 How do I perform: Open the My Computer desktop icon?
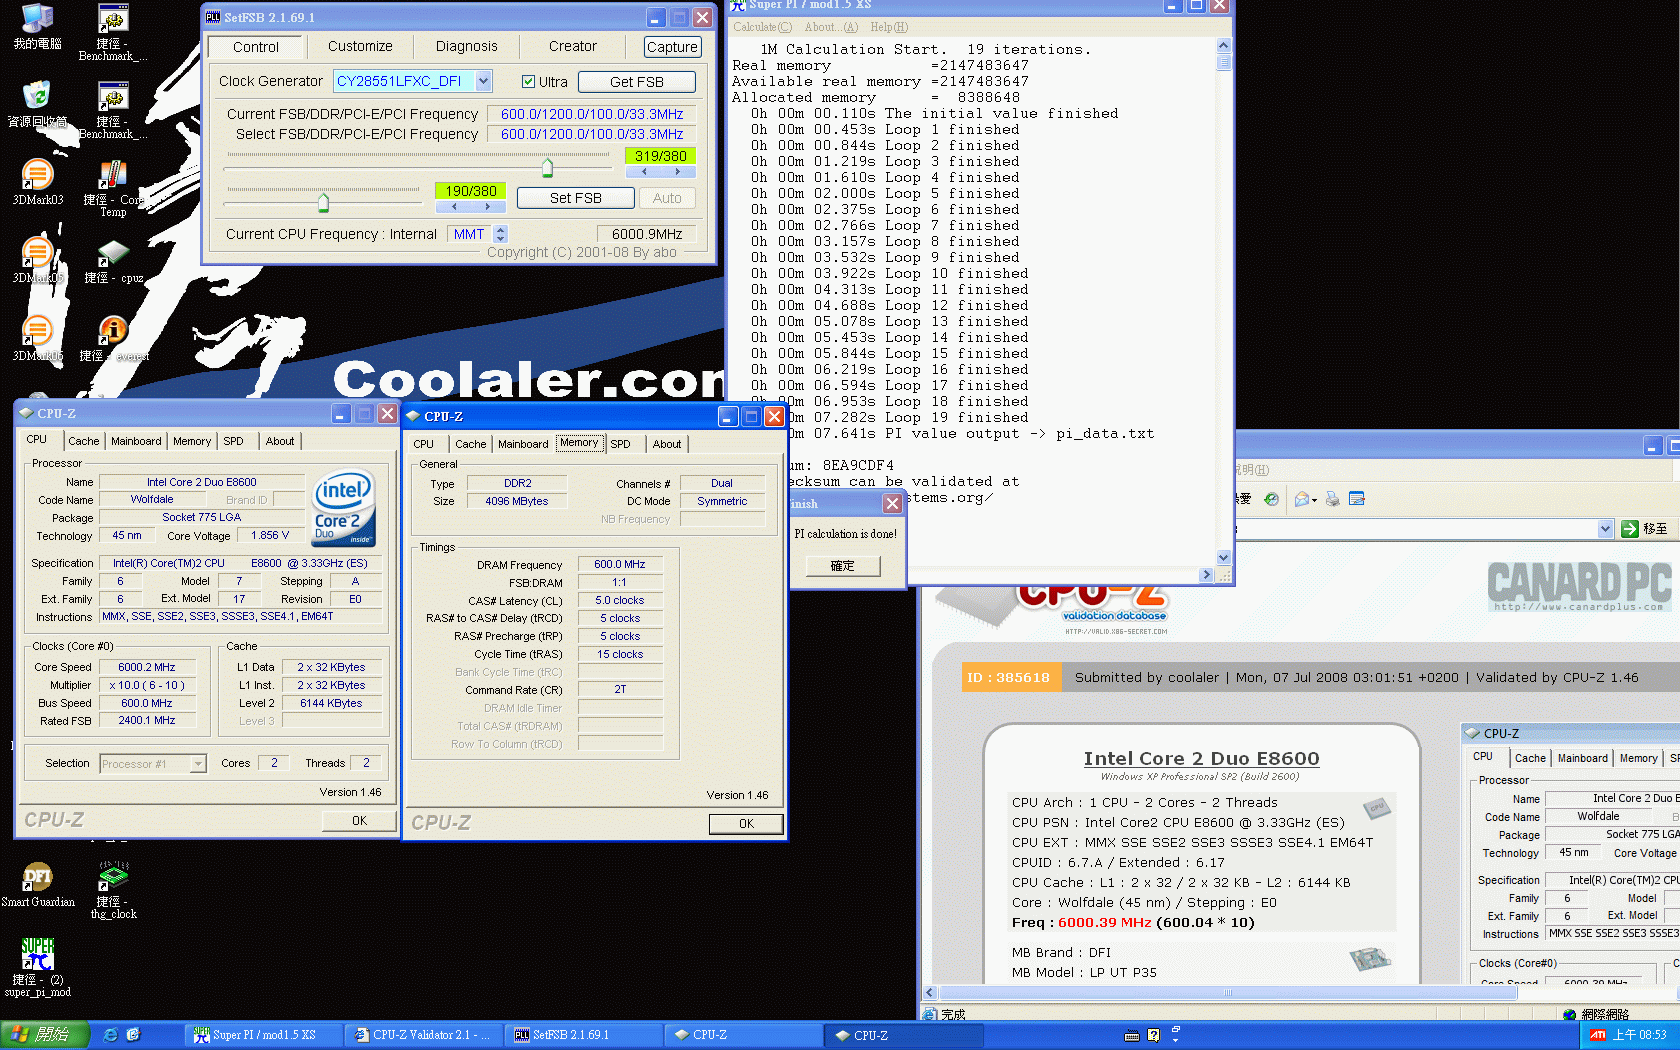coord(37,27)
